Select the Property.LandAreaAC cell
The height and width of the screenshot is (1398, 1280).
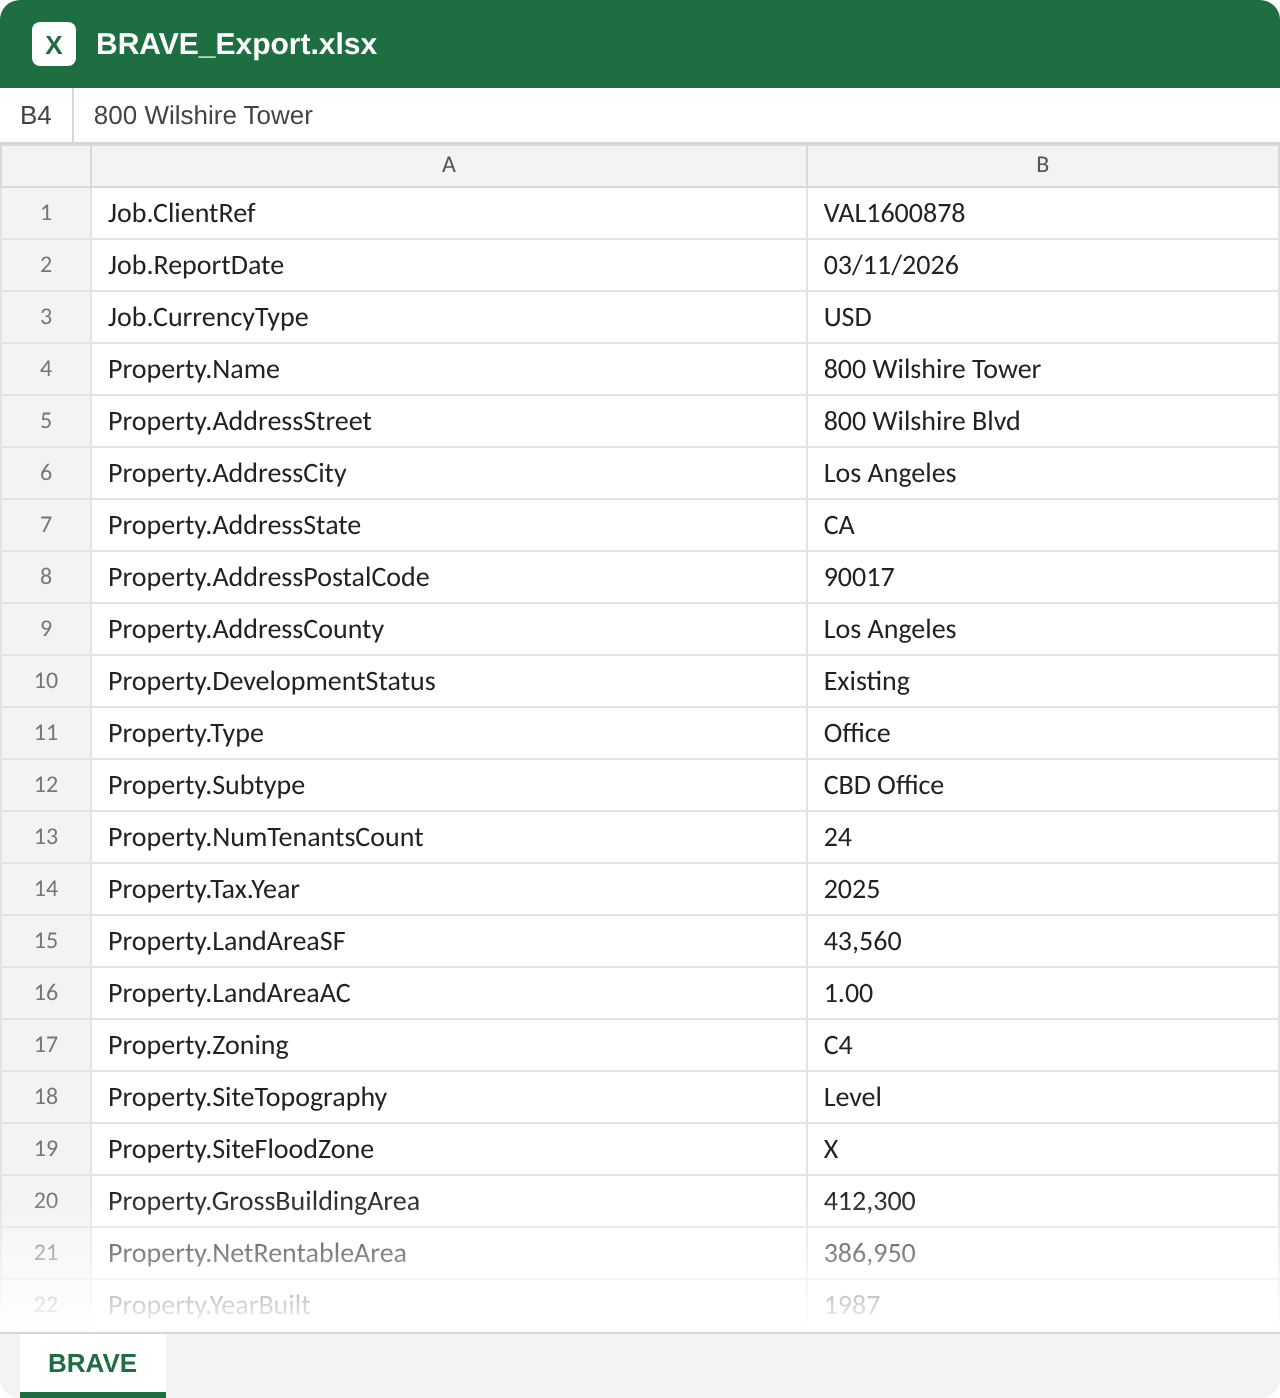click(449, 993)
